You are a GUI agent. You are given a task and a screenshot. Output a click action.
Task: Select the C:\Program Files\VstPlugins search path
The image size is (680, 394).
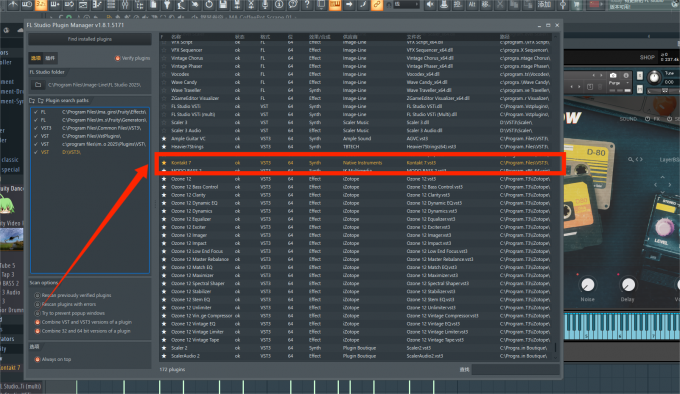click(91, 136)
